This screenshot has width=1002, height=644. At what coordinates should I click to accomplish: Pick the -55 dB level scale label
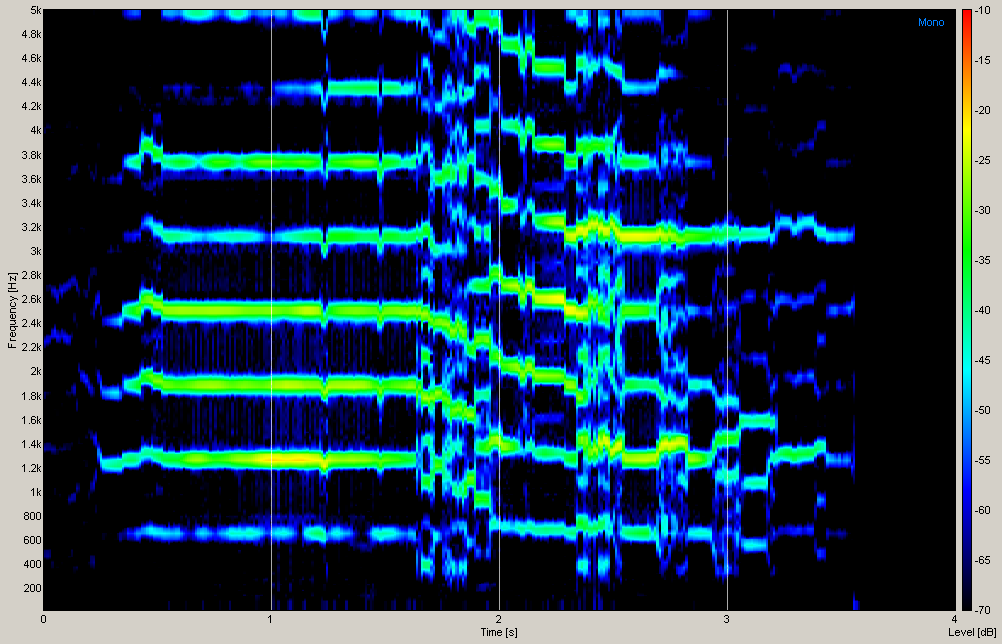click(x=983, y=460)
